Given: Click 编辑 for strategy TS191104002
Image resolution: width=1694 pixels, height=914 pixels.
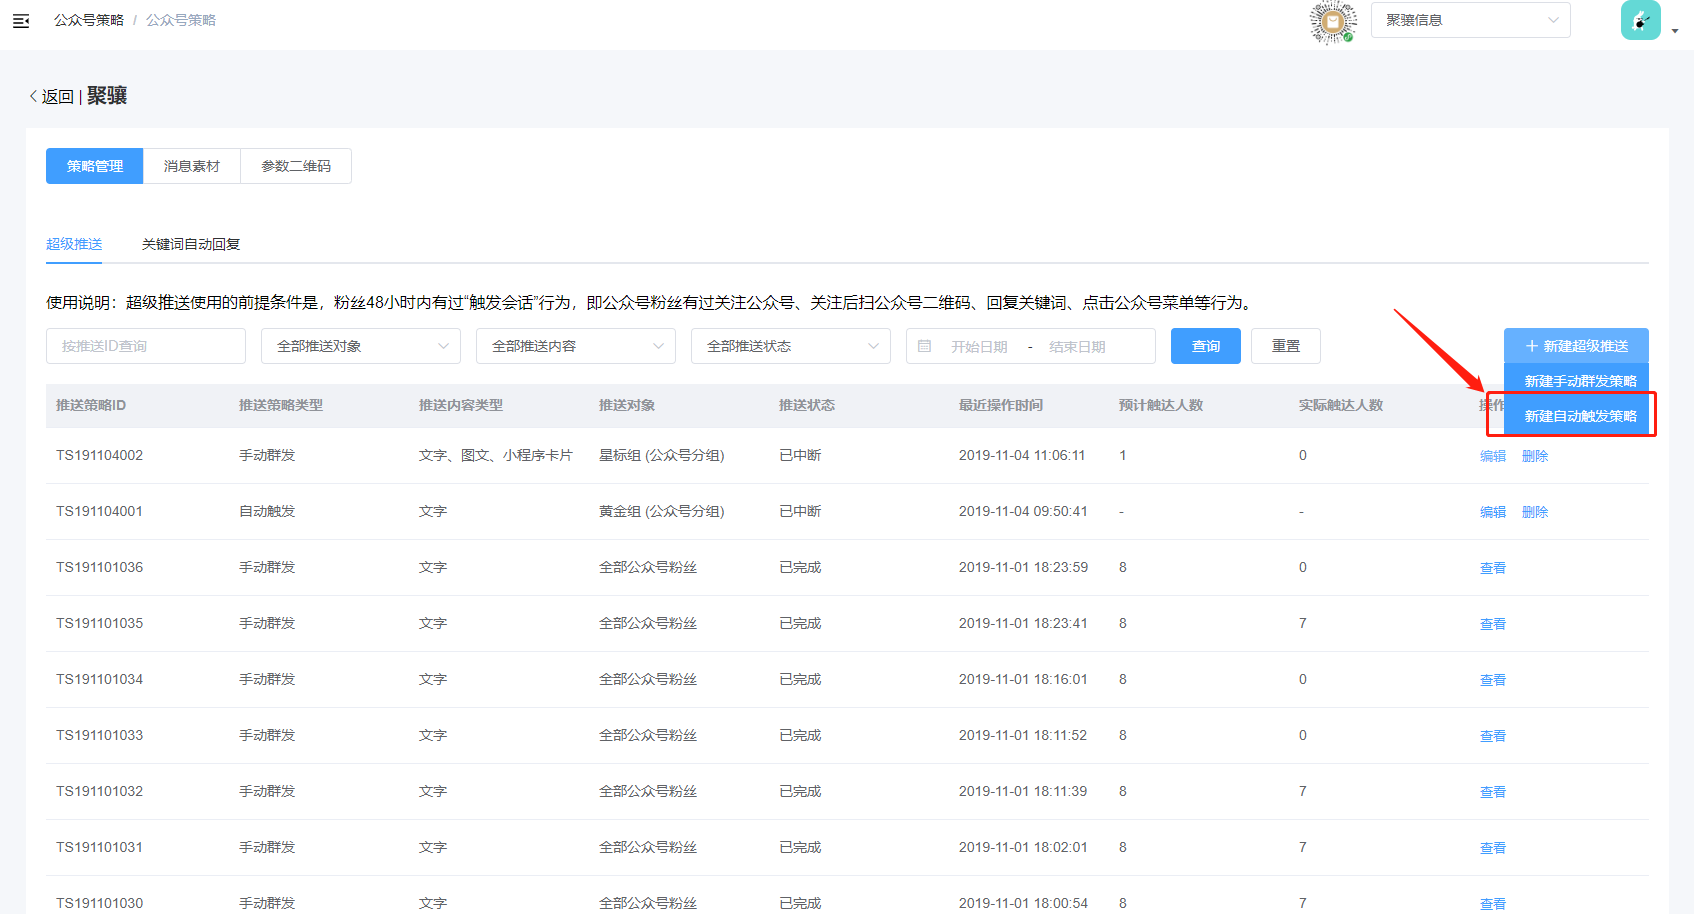Looking at the screenshot, I should click(1492, 456).
